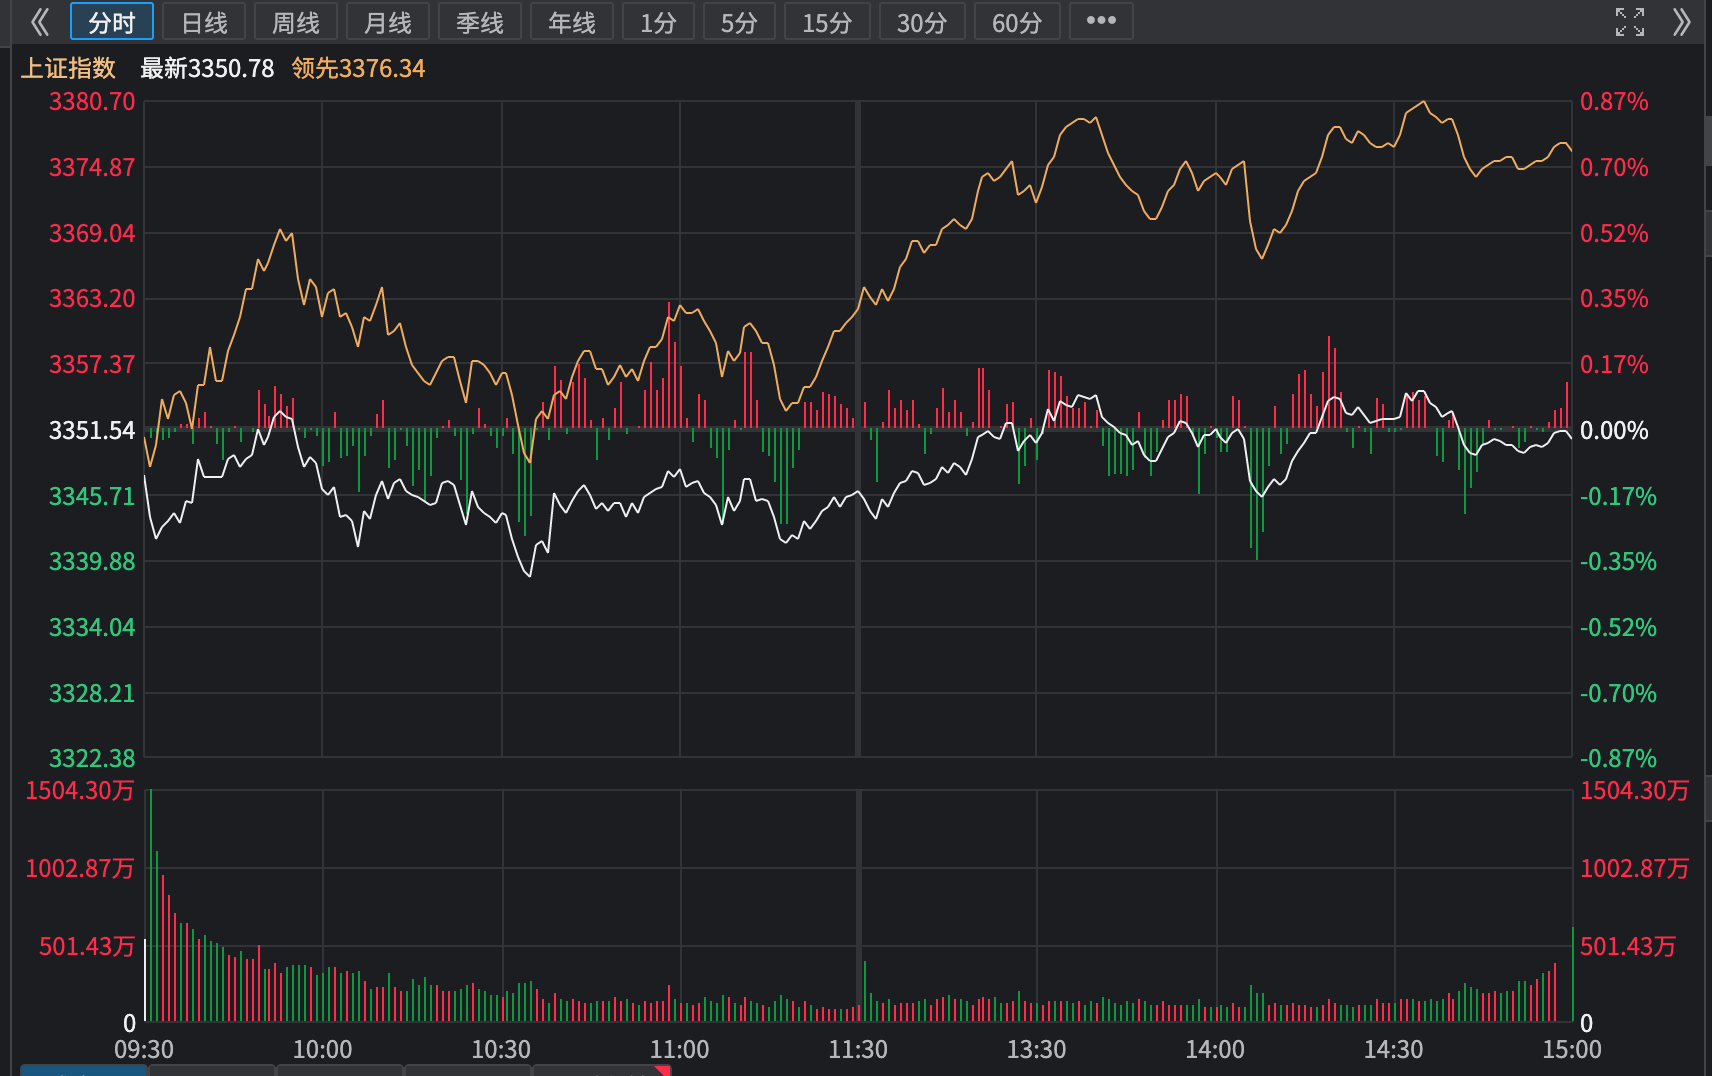Select the 年线 yearly chart
Screen dimensions: 1712x1076
pyautogui.click(x=571, y=22)
